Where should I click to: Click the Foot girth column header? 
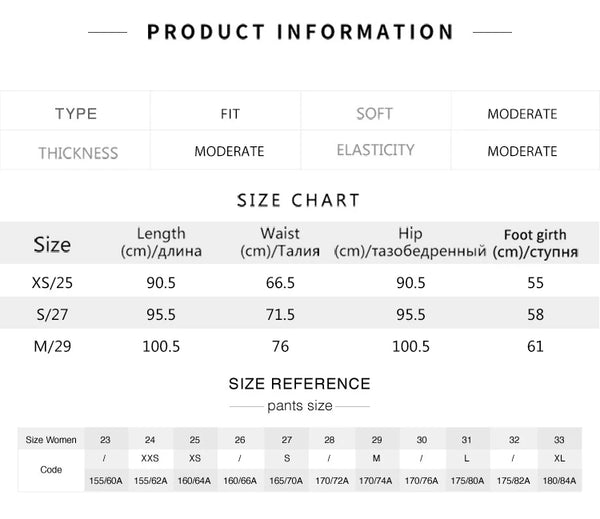pyautogui.click(x=535, y=242)
